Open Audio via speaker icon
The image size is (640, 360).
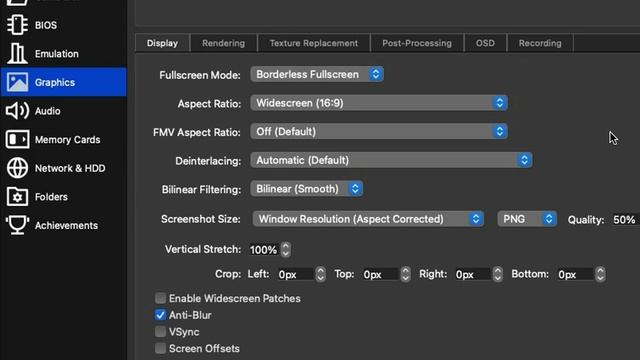(17, 111)
